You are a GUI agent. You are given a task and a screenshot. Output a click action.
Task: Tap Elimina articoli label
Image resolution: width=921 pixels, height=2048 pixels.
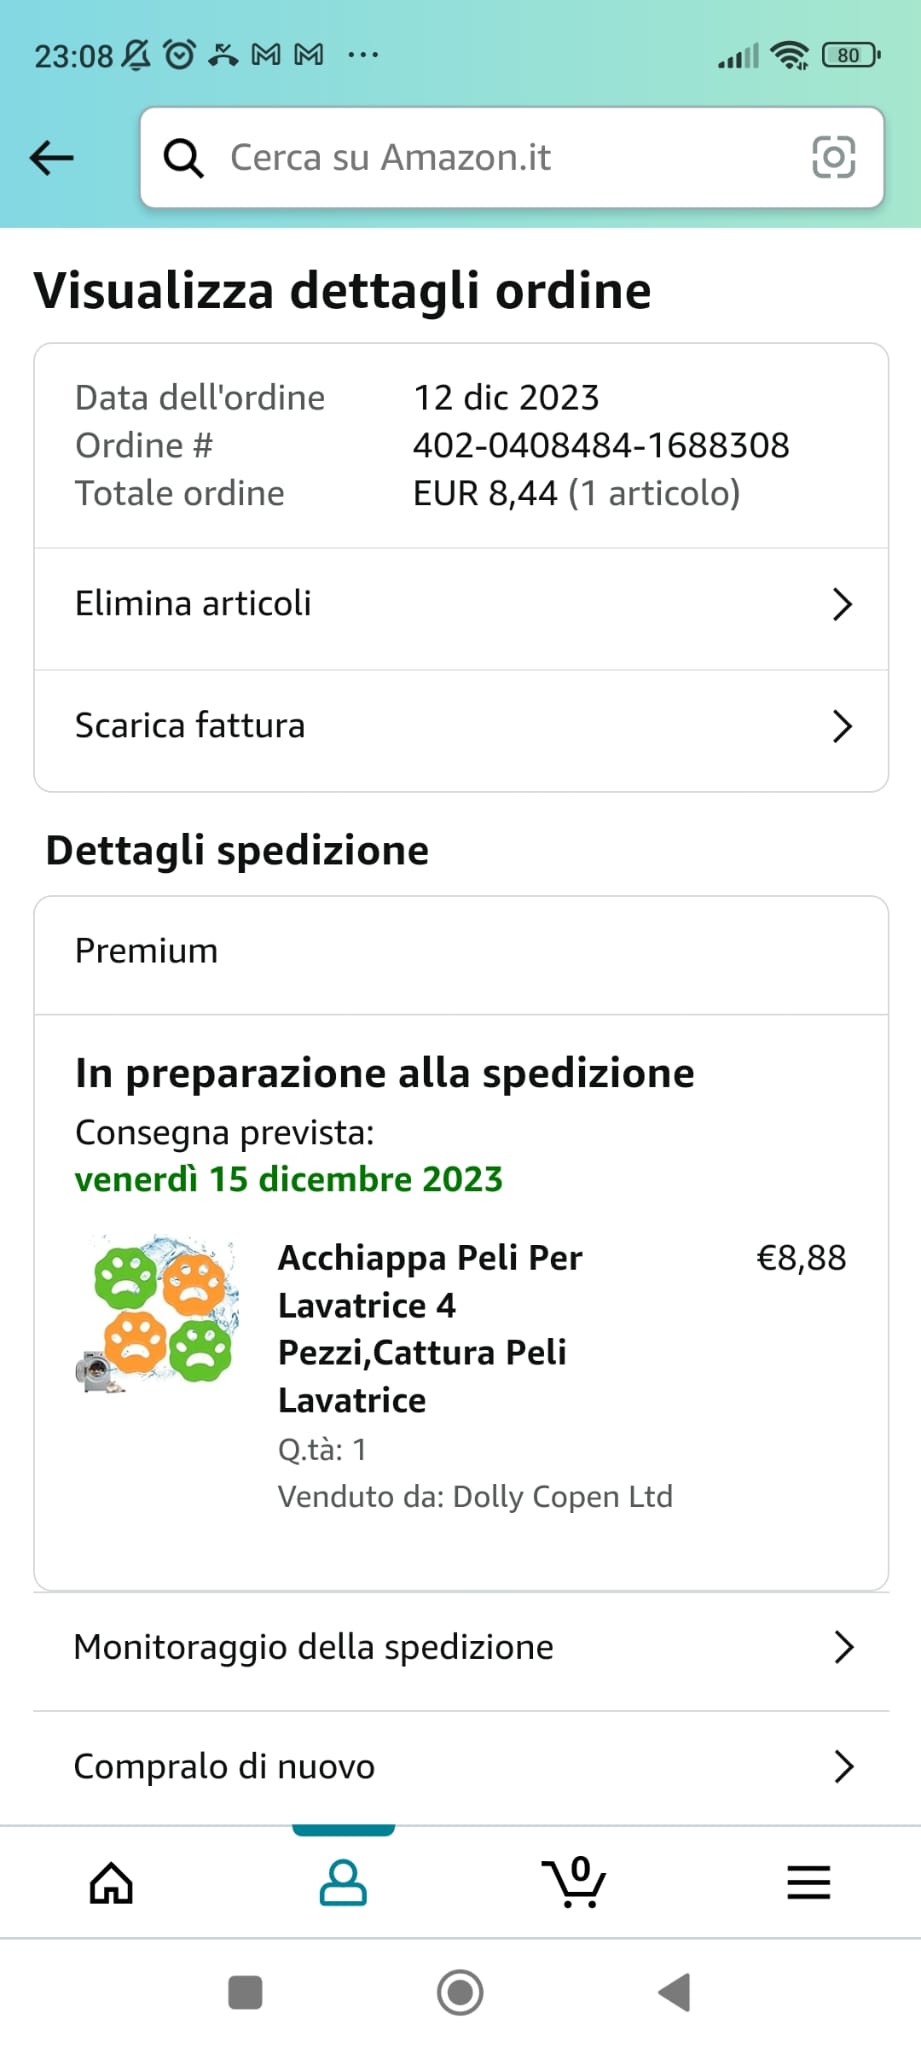point(193,604)
